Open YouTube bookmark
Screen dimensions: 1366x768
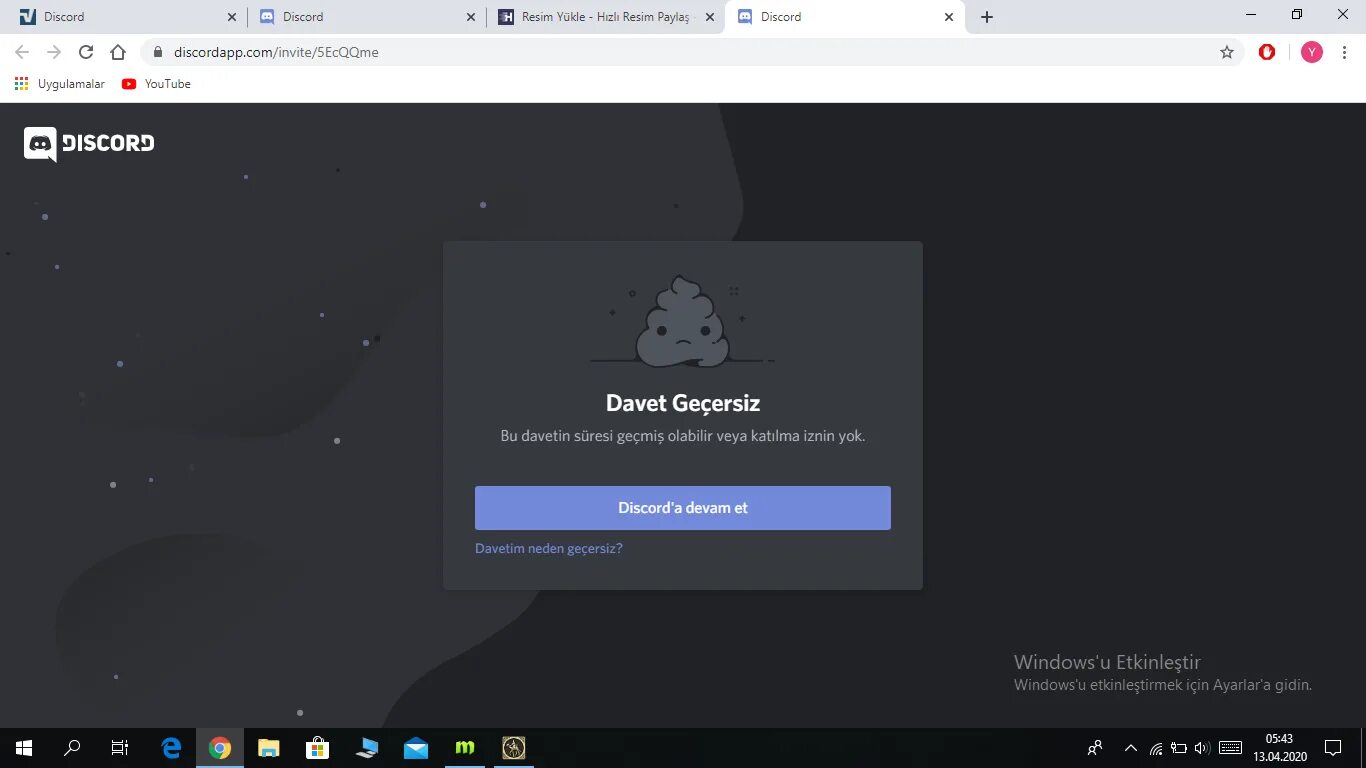pos(156,84)
